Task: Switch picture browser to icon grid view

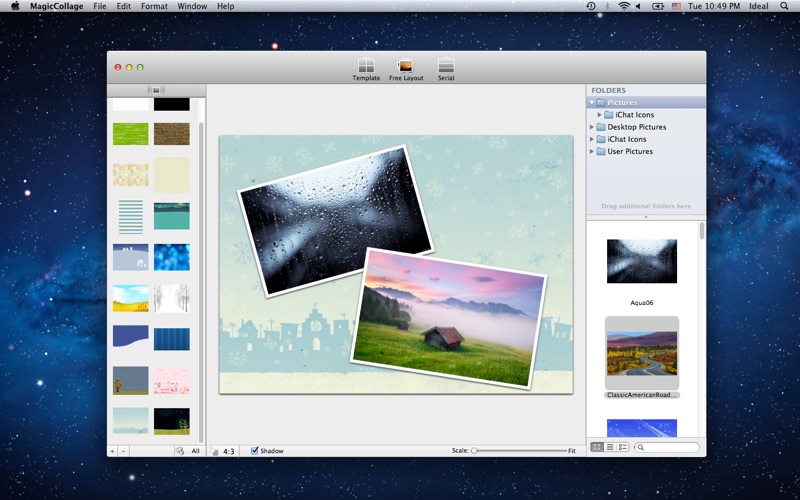Action: click(x=597, y=447)
